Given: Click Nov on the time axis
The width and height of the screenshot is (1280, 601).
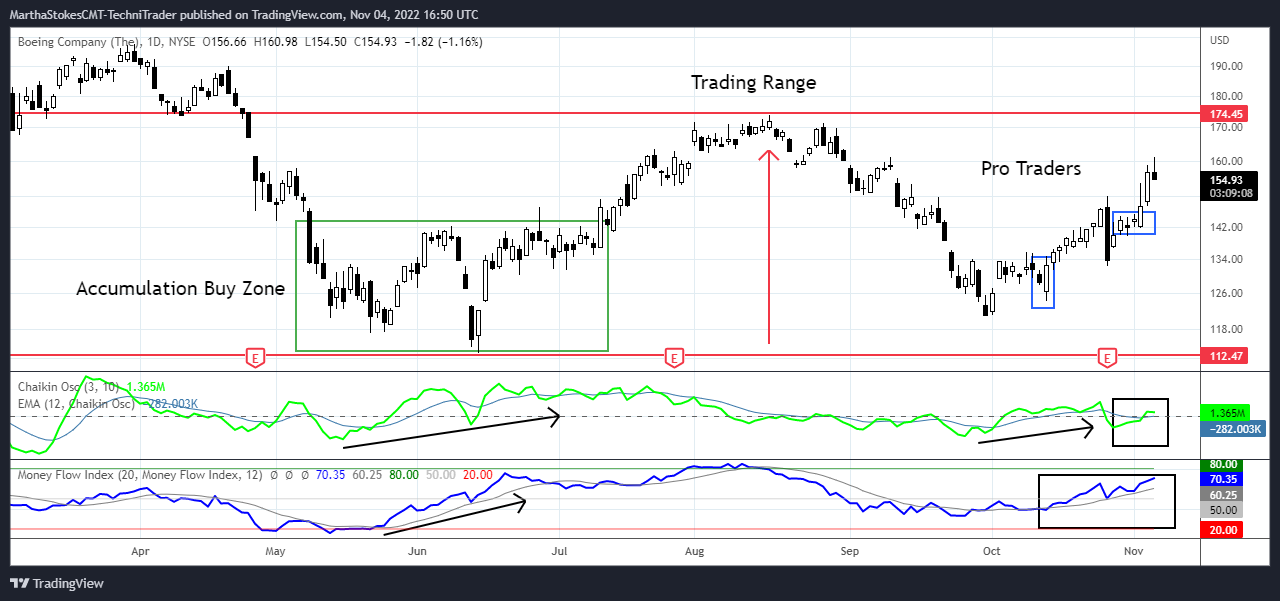Looking at the screenshot, I should click(x=1133, y=551).
